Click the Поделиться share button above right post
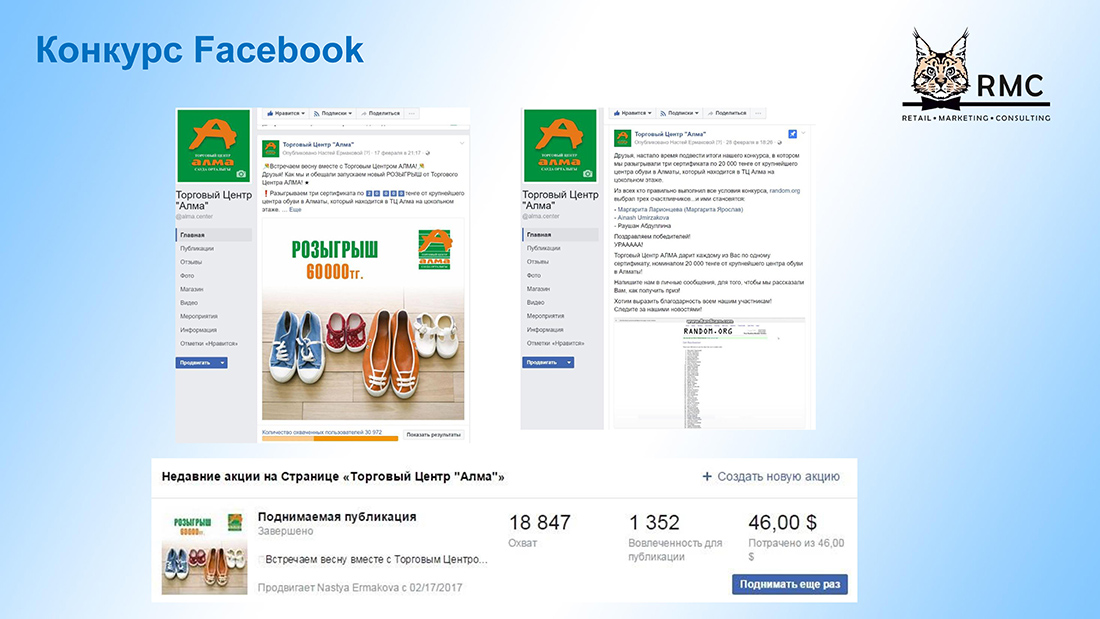 click(x=727, y=113)
